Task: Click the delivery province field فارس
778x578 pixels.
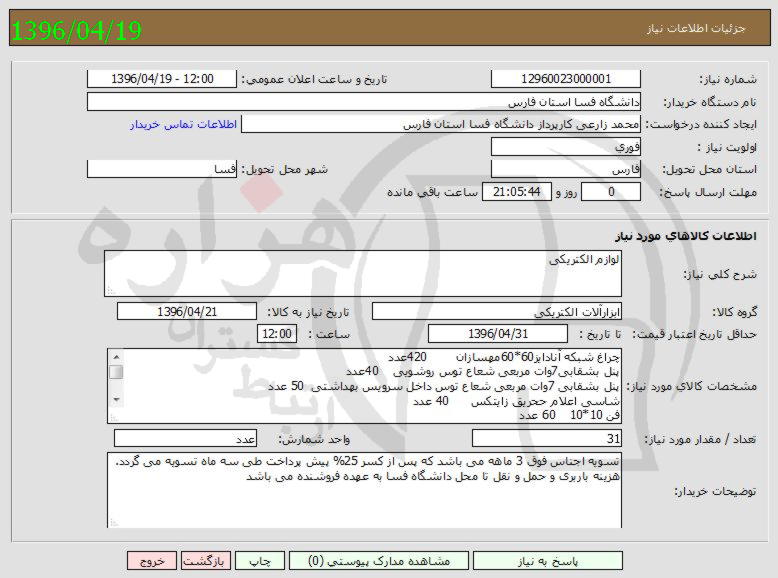Action: [x=565, y=170]
